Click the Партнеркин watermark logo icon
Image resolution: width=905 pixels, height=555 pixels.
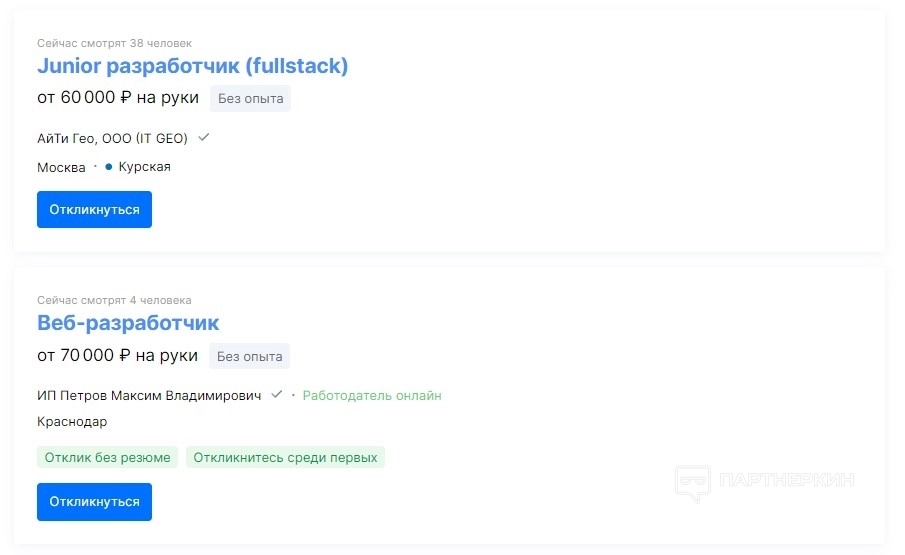pos(692,483)
